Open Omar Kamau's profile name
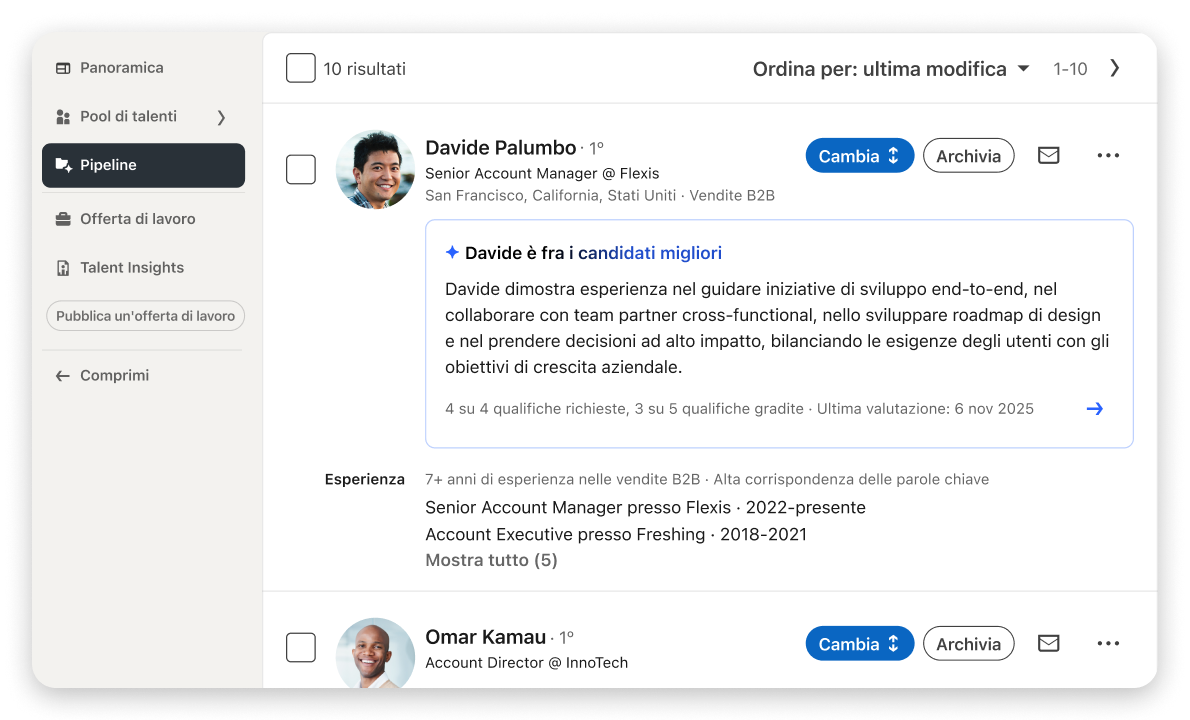This screenshot has height=720, width=1190. pyautogui.click(x=485, y=637)
